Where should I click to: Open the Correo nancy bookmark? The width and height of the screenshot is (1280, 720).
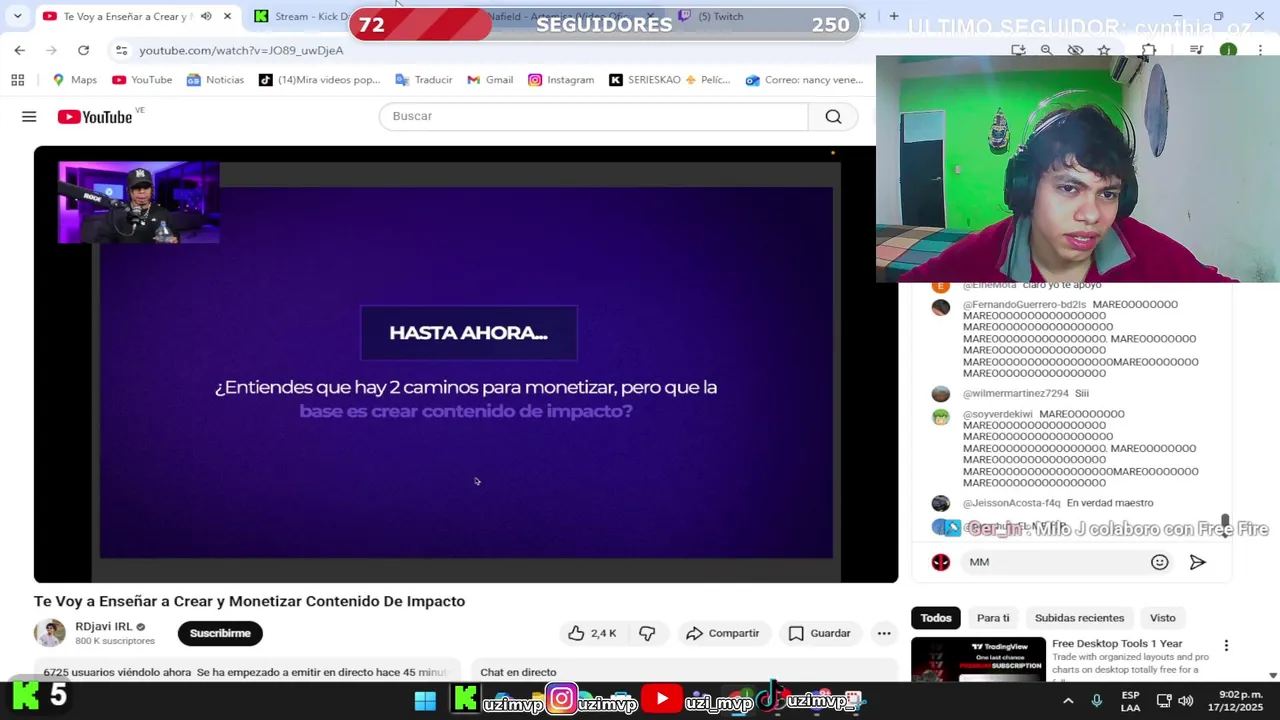point(804,80)
